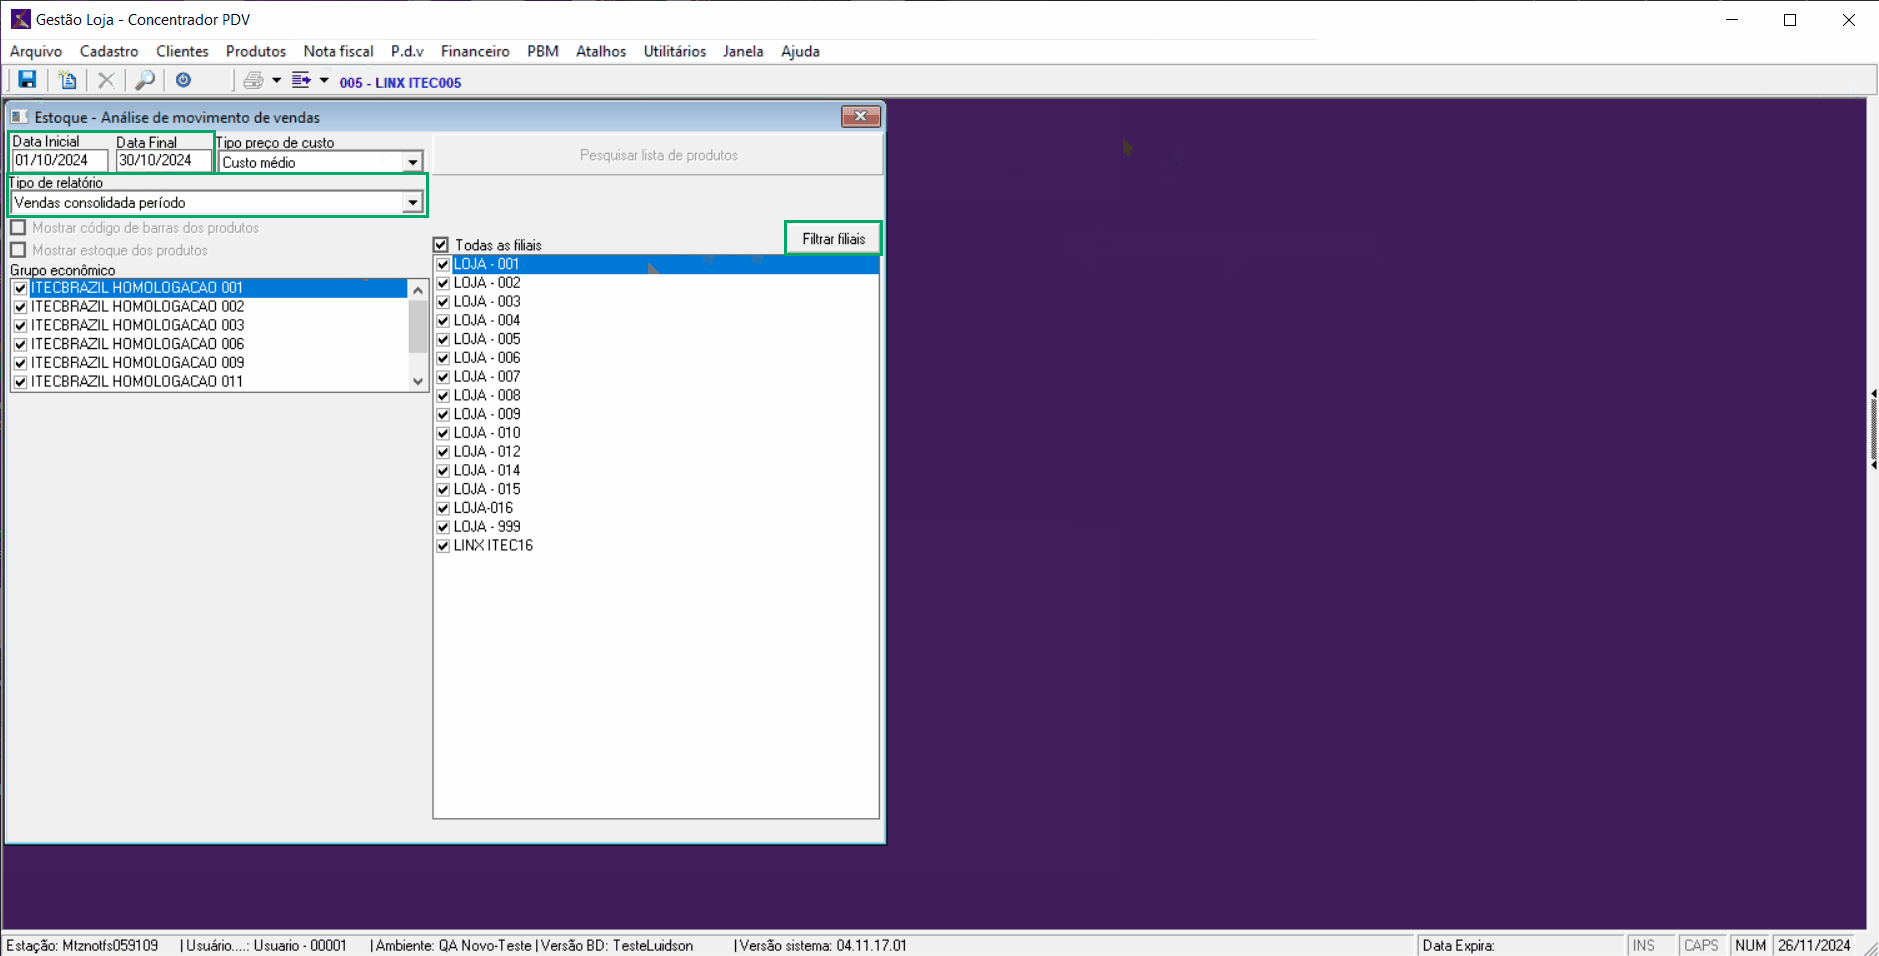The image size is (1879, 956).
Task: Uncheck the Todas as filiais checkbox
Action: (441, 245)
